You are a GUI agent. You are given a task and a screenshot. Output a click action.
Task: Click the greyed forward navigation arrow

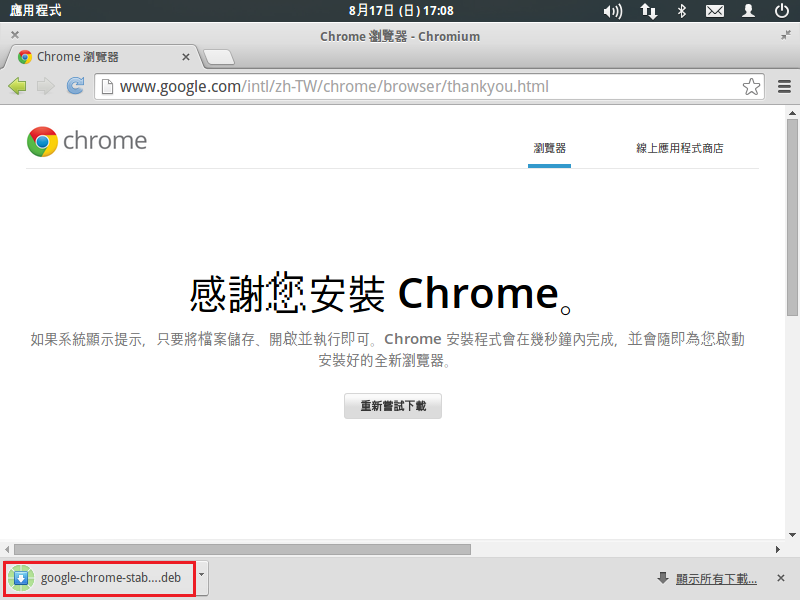(x=46, y=86)
